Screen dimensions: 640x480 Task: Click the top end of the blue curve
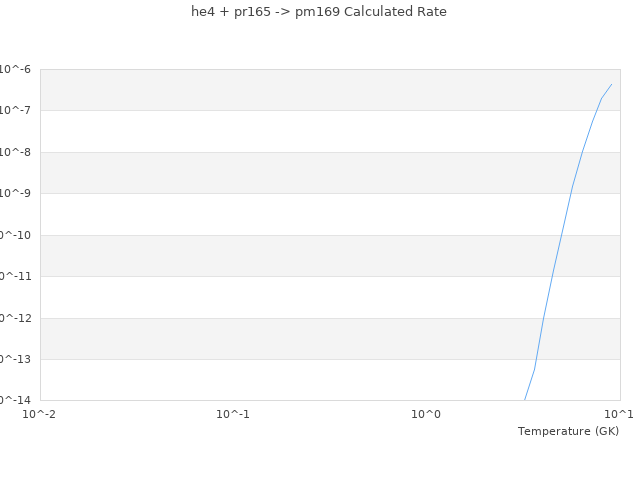point(611,84)
